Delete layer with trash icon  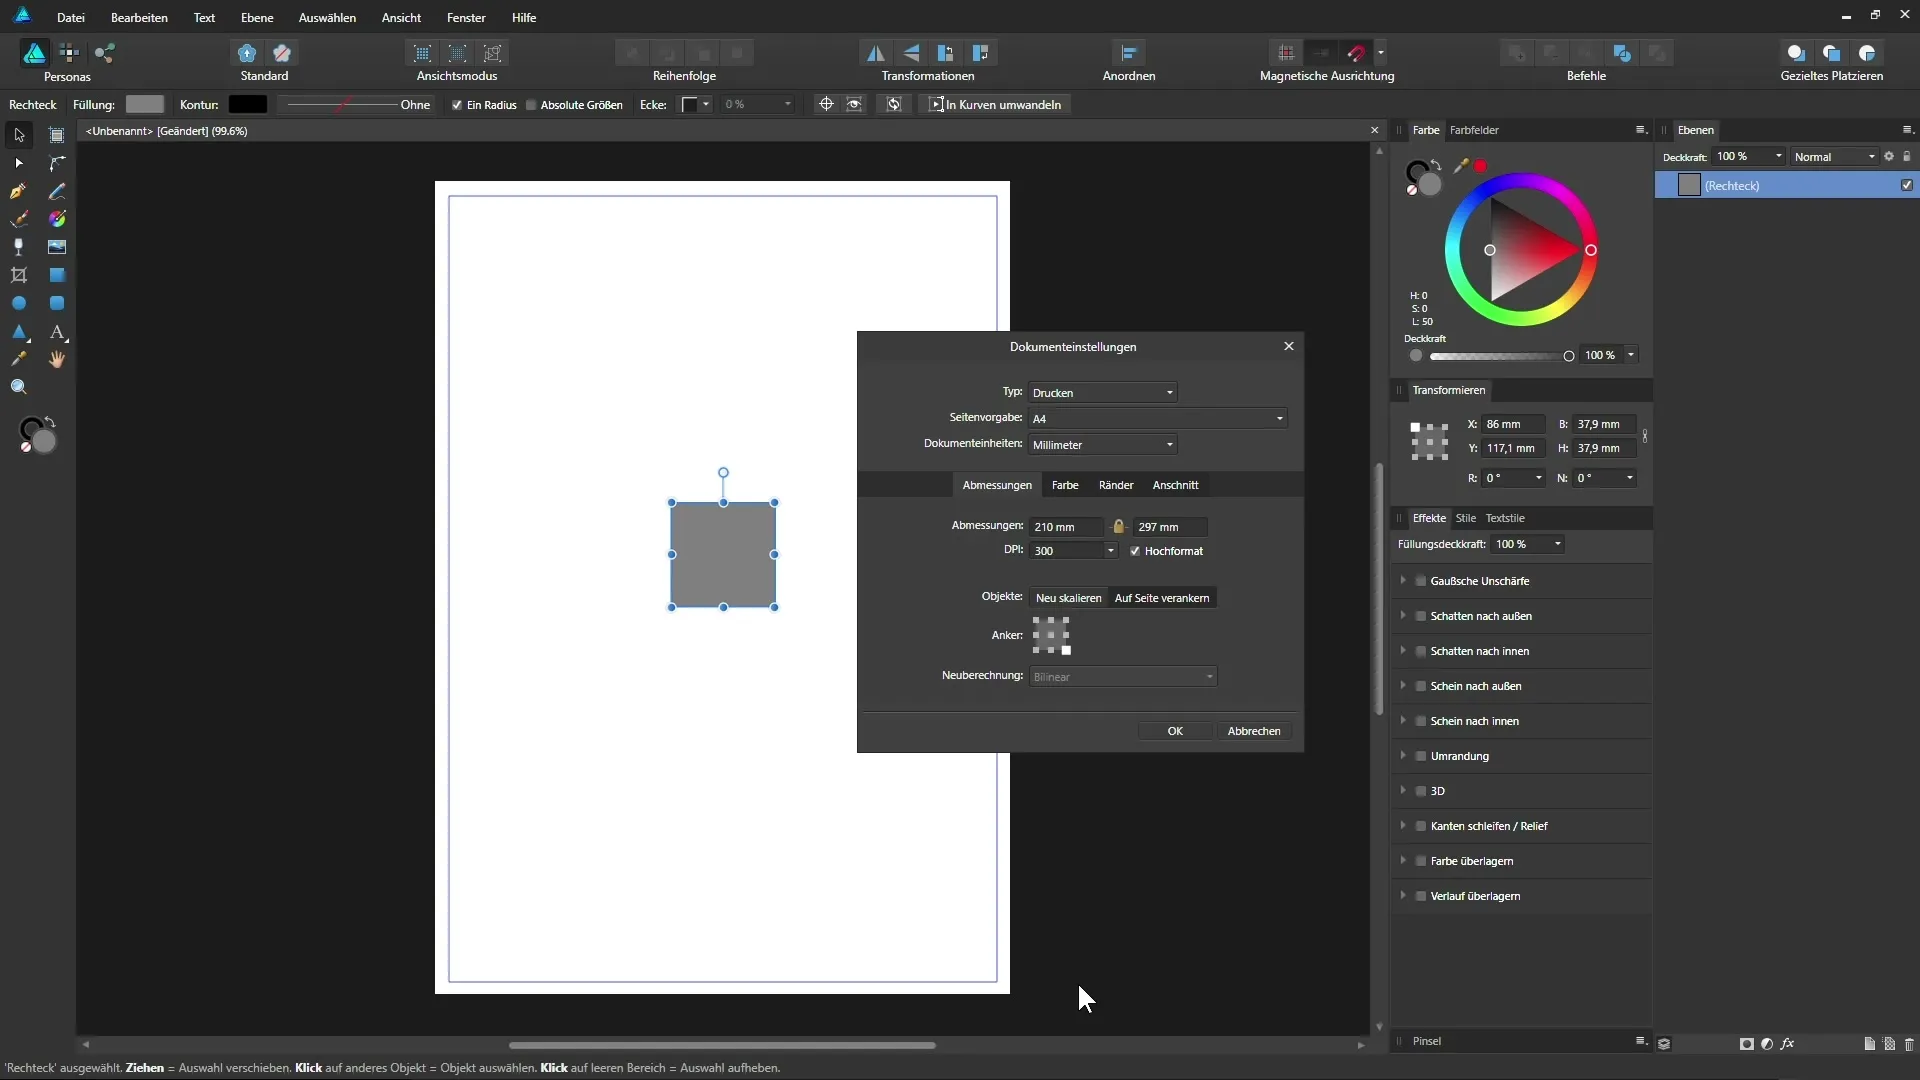click(x=1909, y=1043)
